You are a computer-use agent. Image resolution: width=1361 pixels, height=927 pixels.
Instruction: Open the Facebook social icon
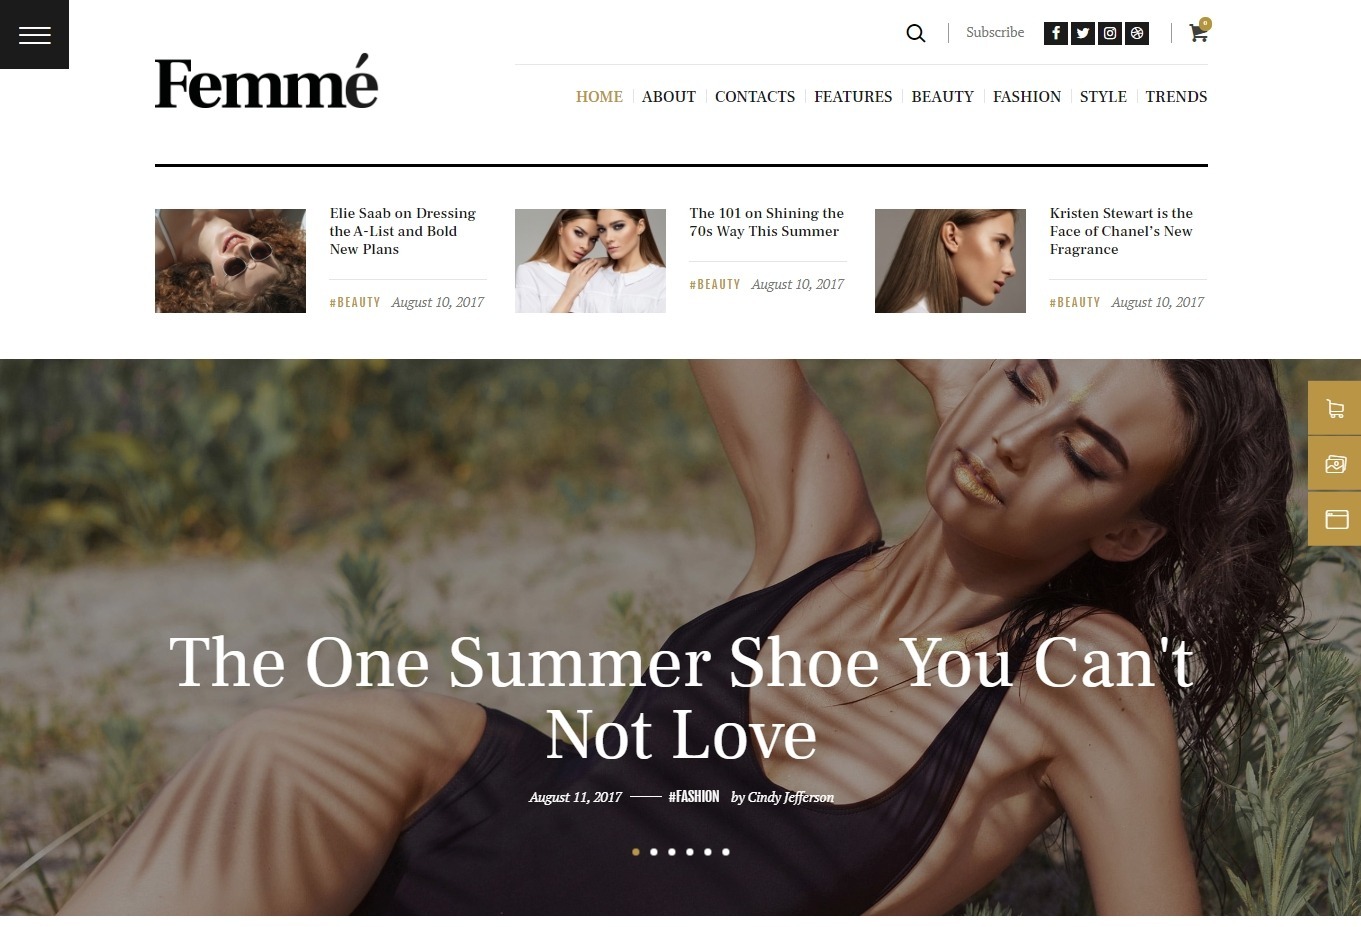point(1055,33)
